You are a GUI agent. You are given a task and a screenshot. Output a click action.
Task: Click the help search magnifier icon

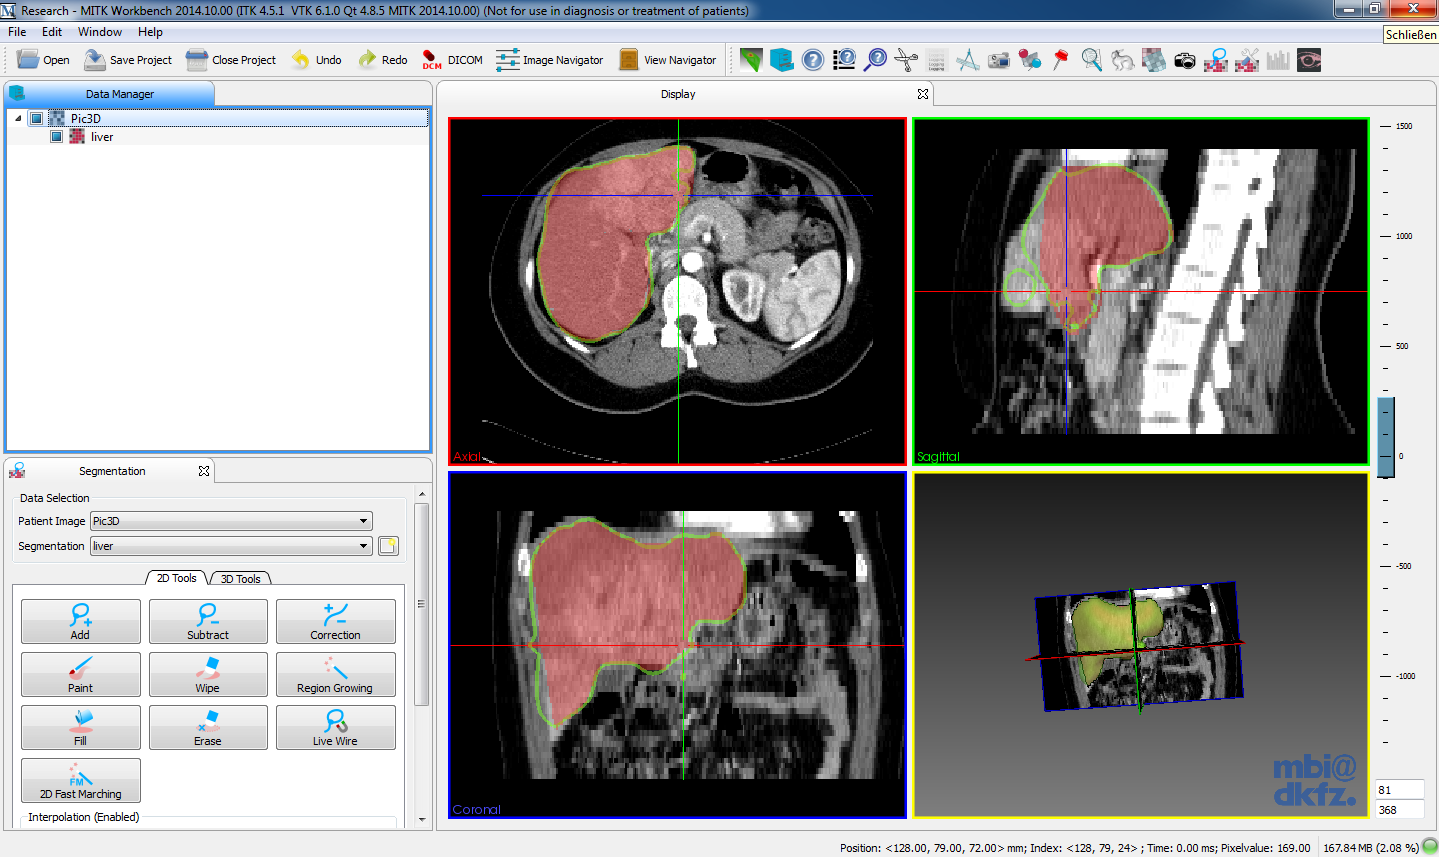[875, 60]
